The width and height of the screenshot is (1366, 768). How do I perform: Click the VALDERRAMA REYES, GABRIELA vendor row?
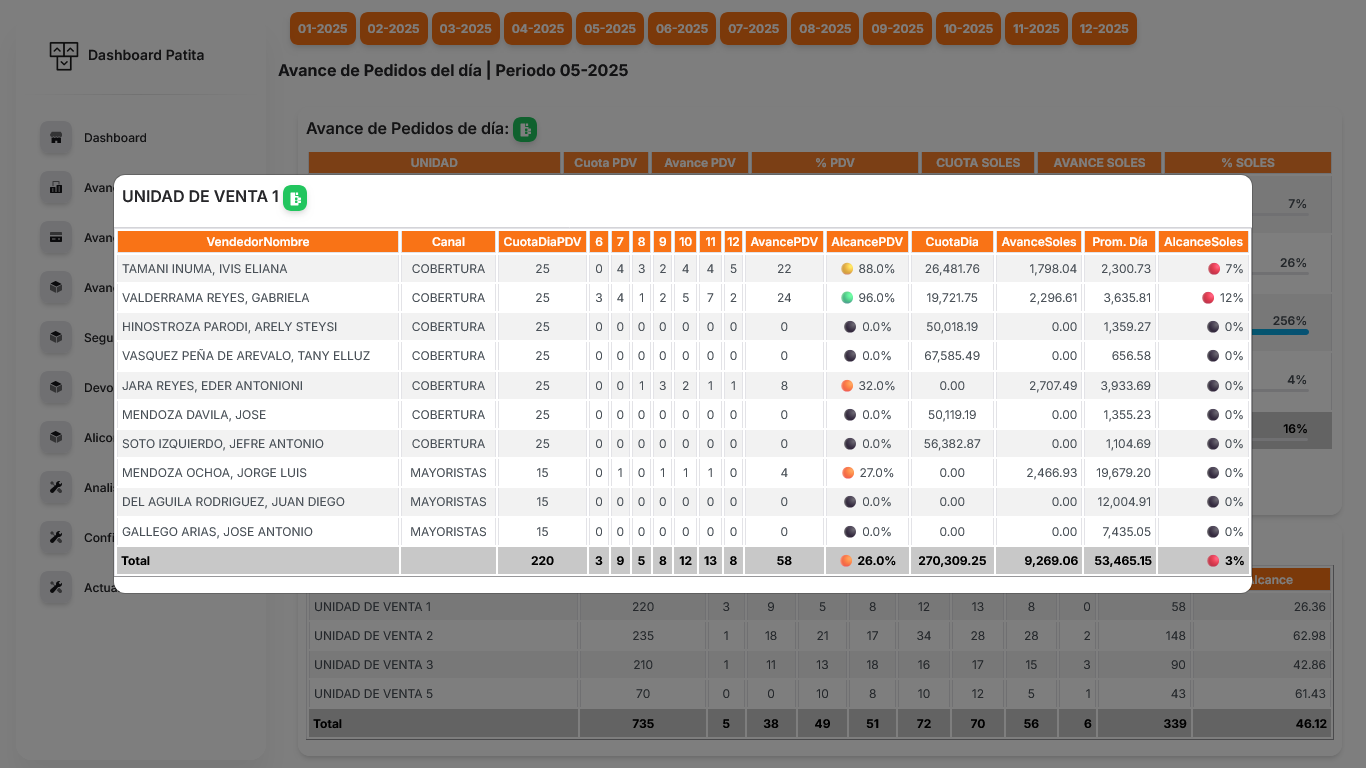point(250,297)
